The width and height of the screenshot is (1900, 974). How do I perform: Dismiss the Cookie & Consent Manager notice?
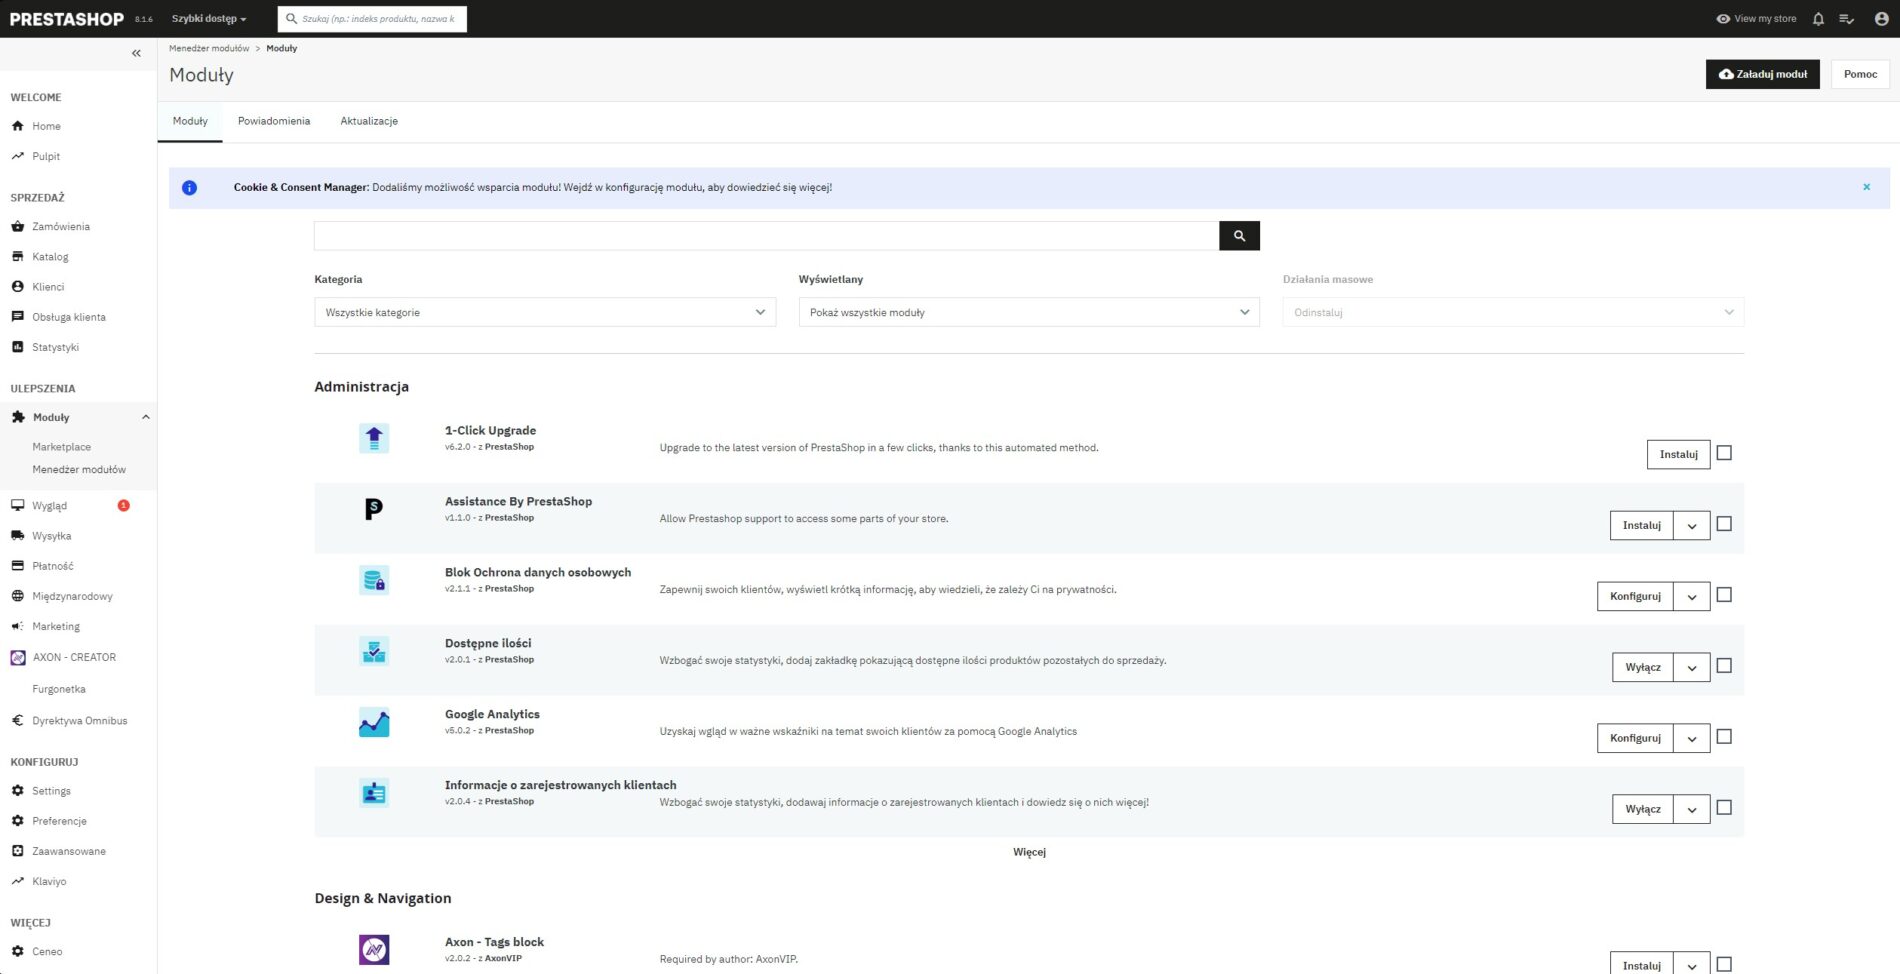(1866, 187)
